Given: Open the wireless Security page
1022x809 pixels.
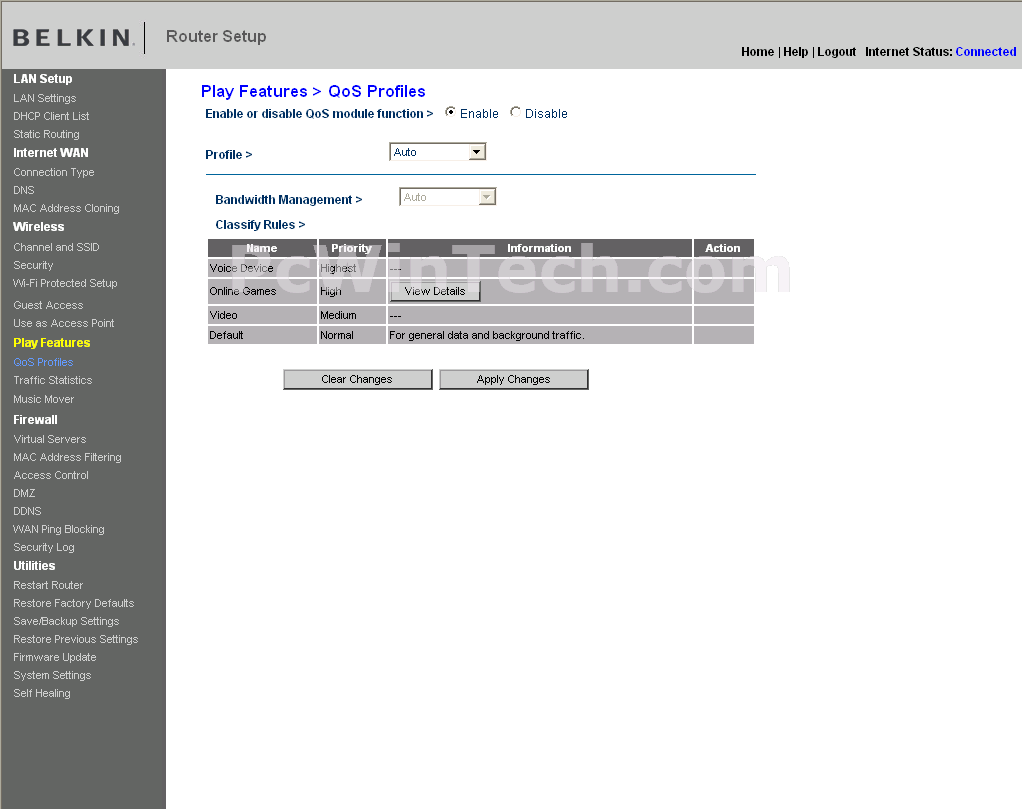Looking at the screenshot, I should 33,265.
